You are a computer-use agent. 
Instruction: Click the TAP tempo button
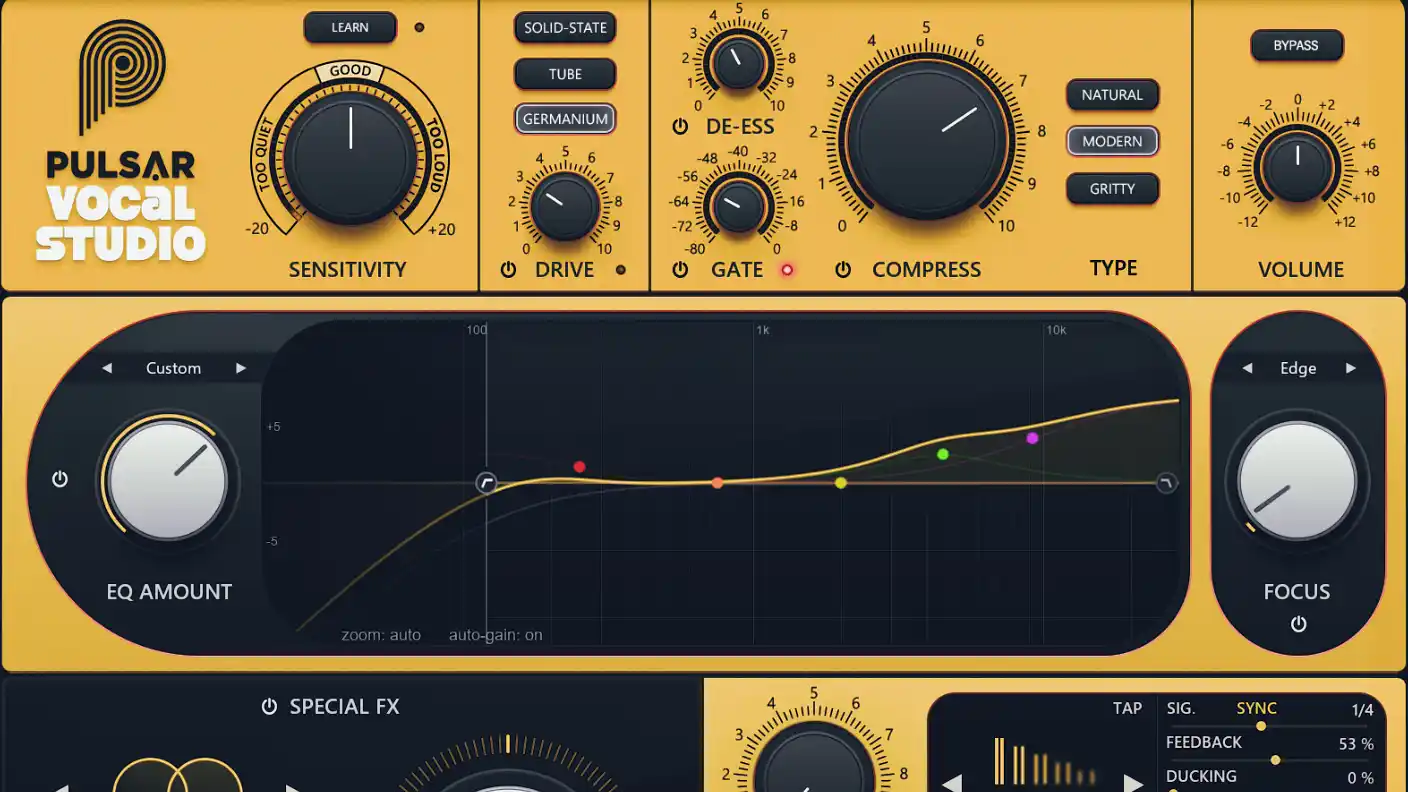pos(1127,708)
